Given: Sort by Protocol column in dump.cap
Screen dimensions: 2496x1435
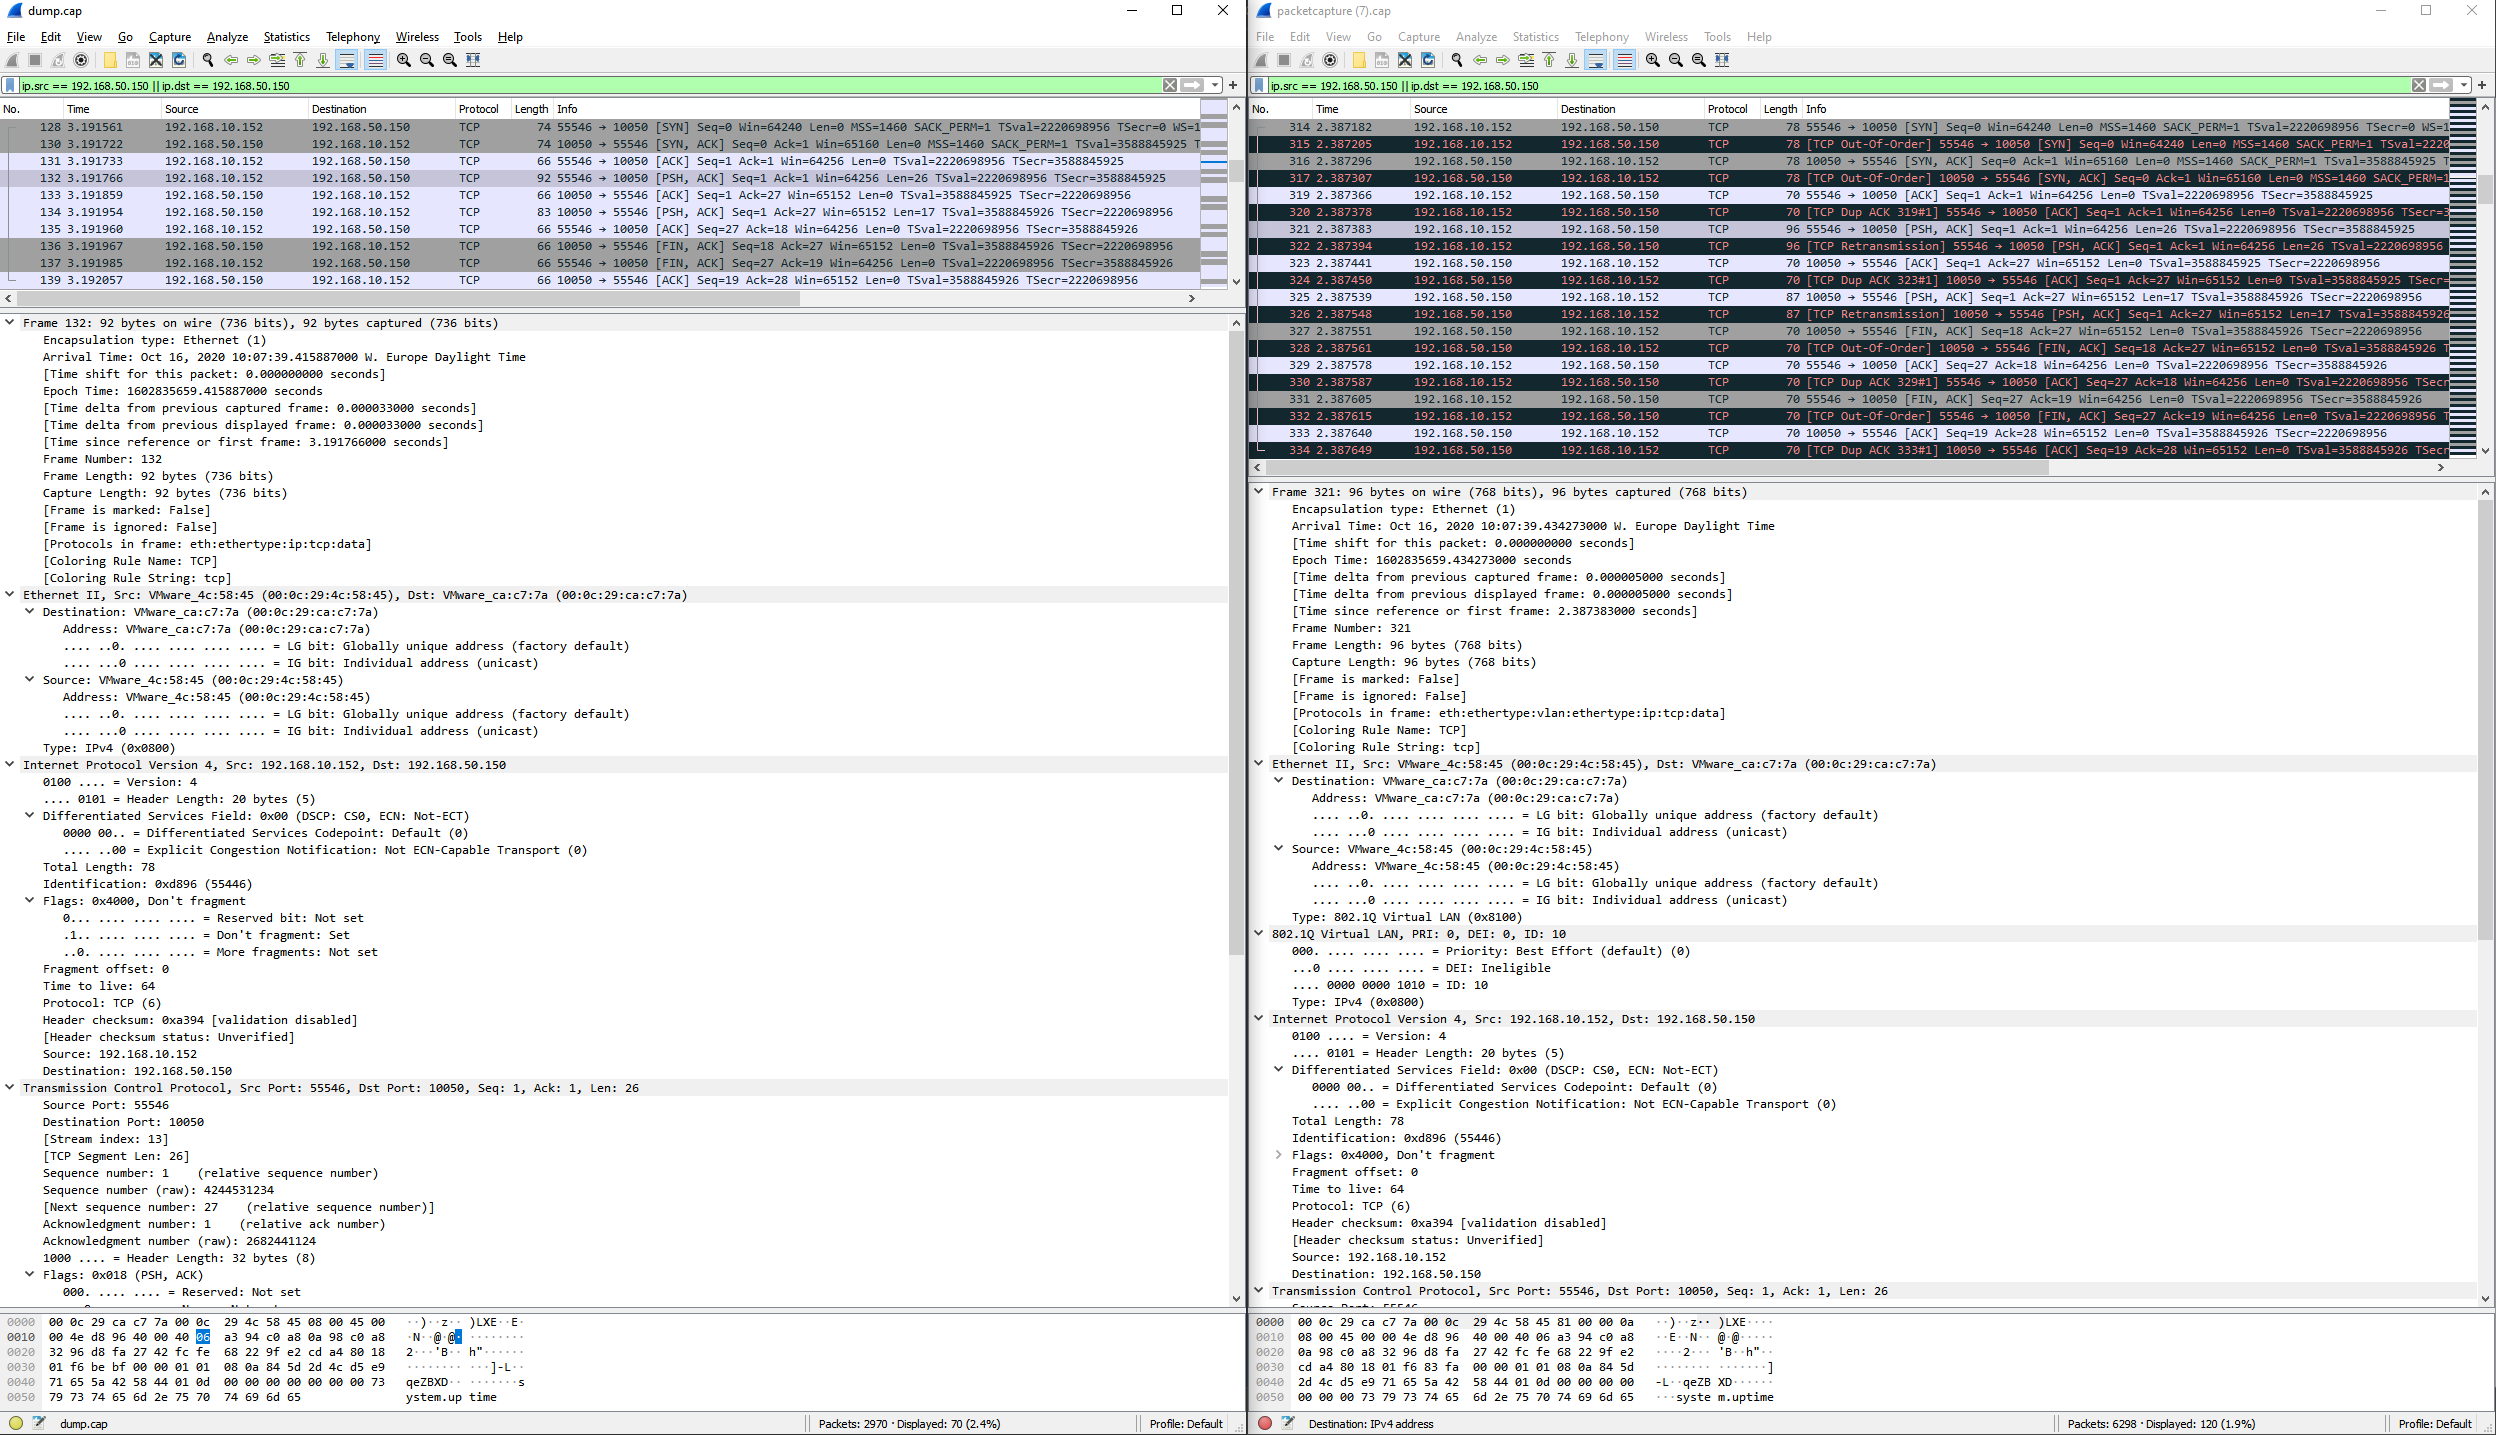Looking at the screenshot, I should tap(481, 109).
